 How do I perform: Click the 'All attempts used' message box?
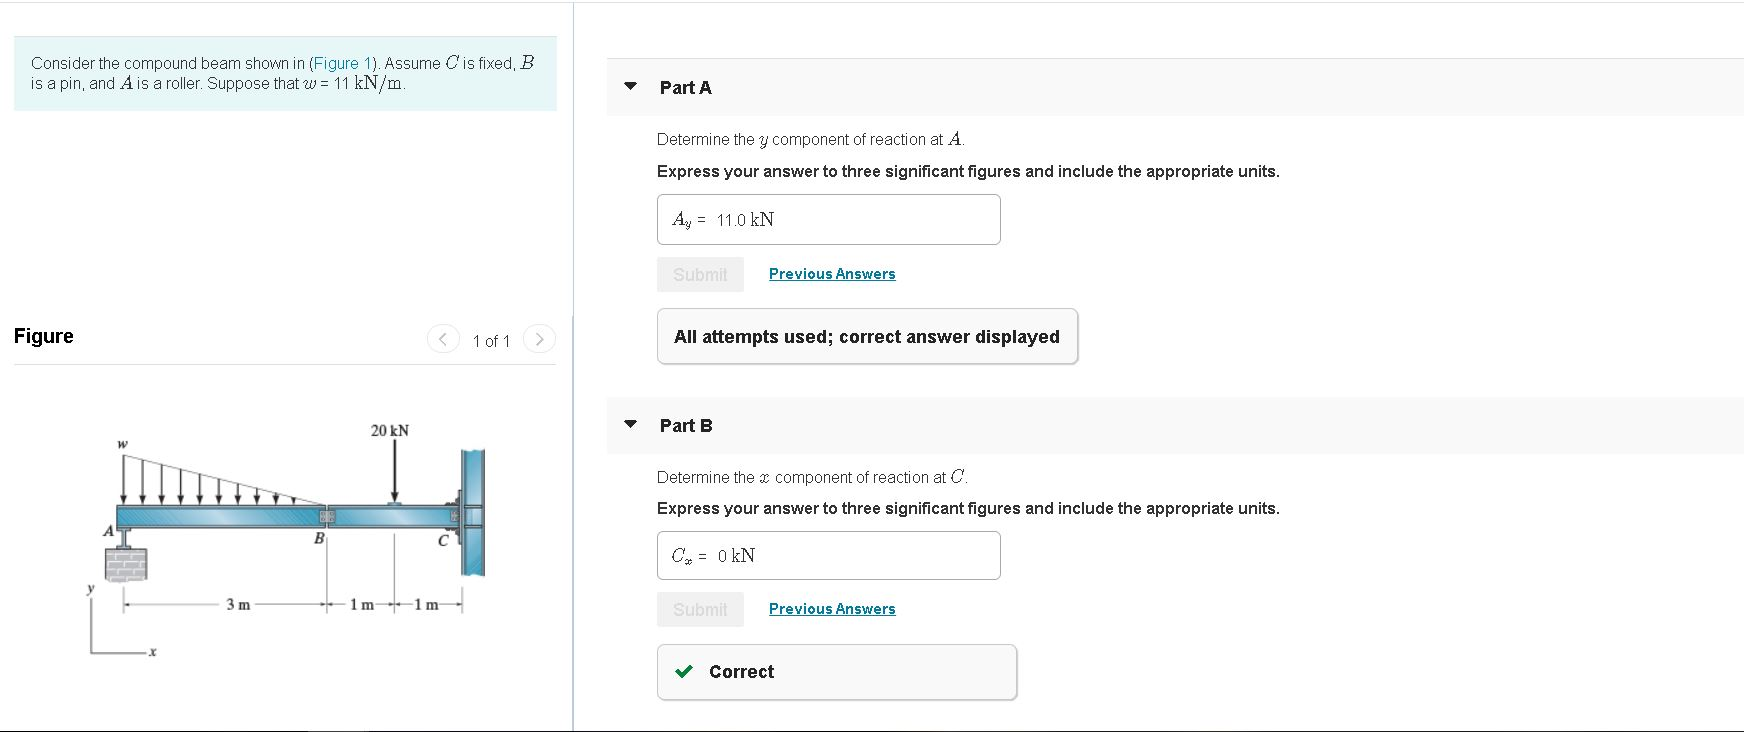pos(867,337)
